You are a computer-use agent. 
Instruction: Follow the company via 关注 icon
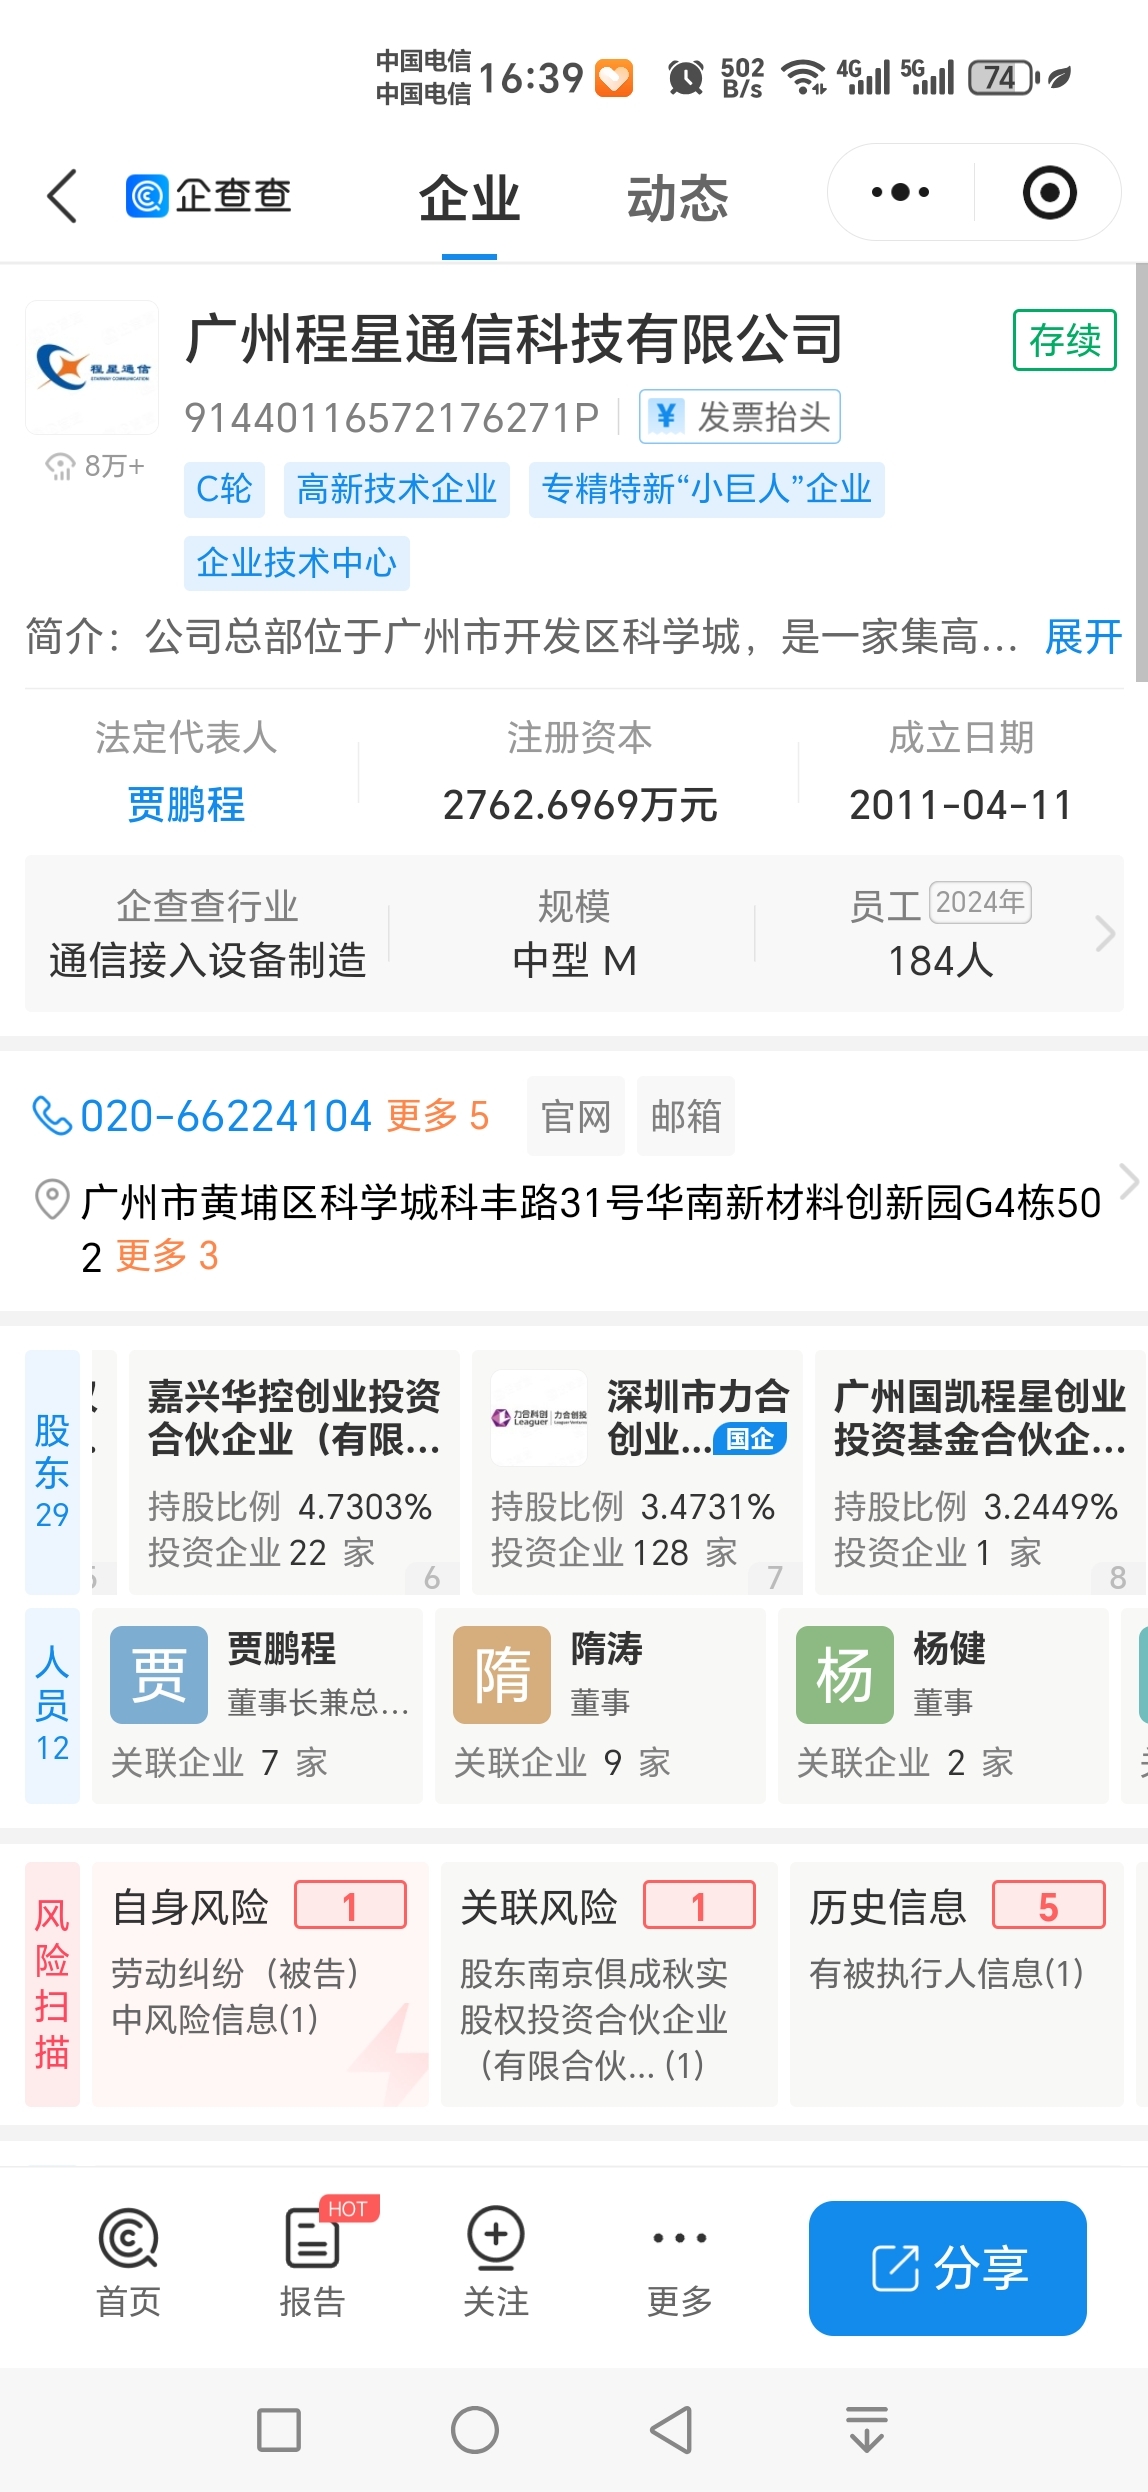[496, 2264]
